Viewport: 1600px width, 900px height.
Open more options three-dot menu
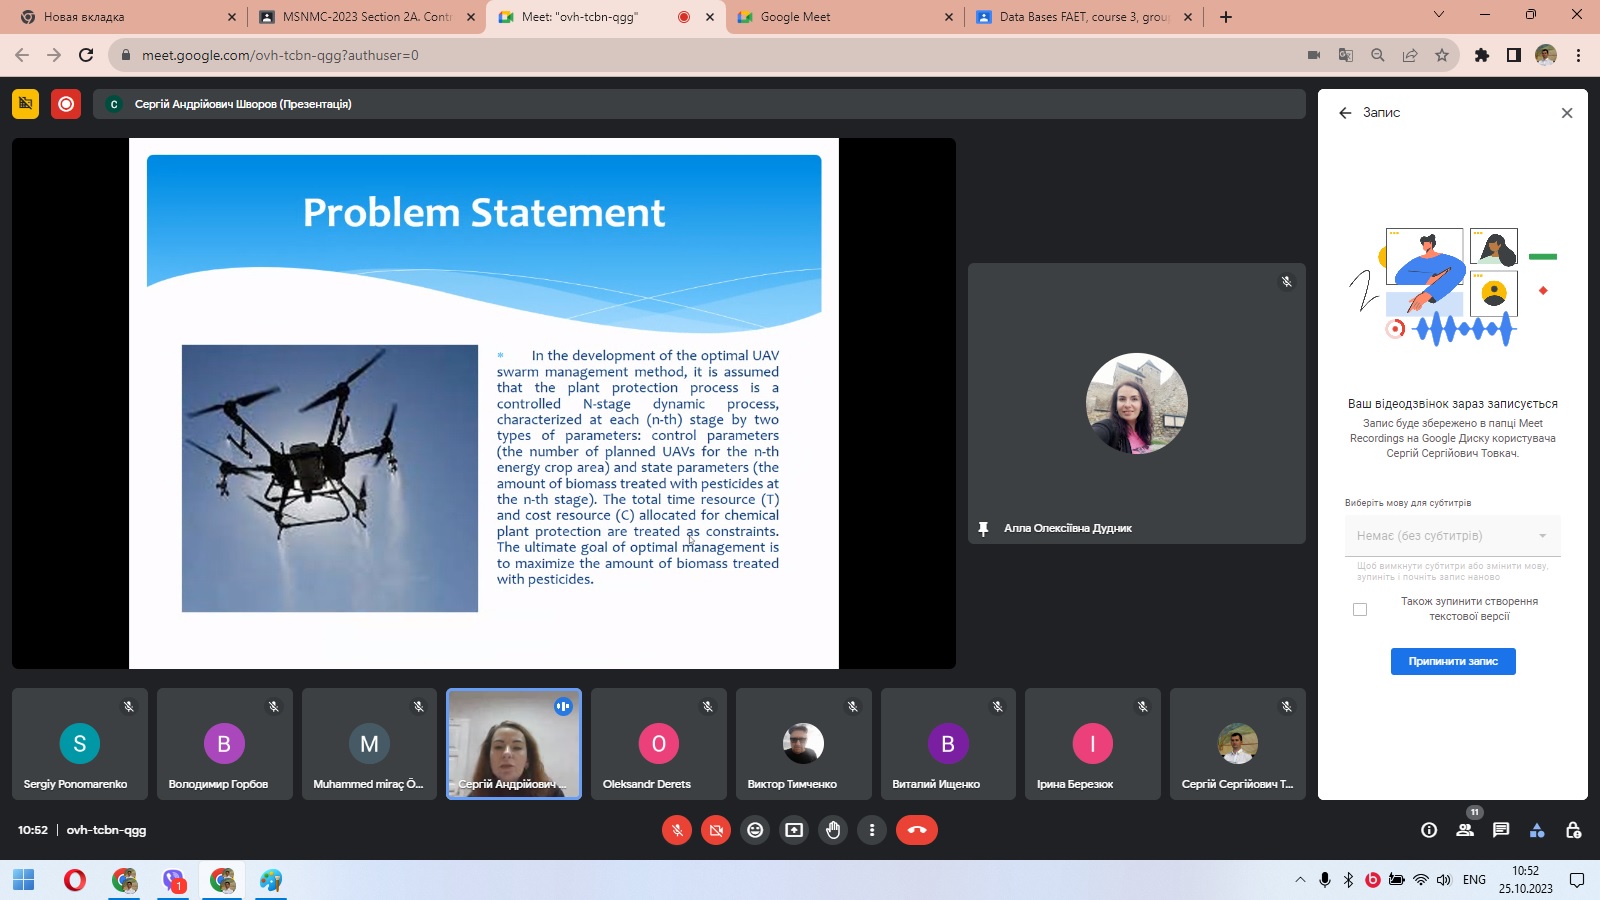tap(872, 830)
